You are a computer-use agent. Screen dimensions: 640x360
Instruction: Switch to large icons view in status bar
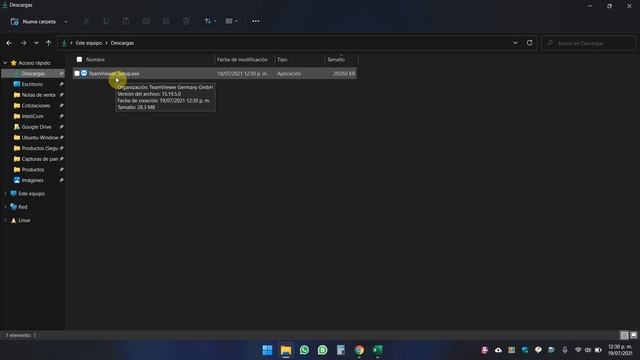[633, 335]
